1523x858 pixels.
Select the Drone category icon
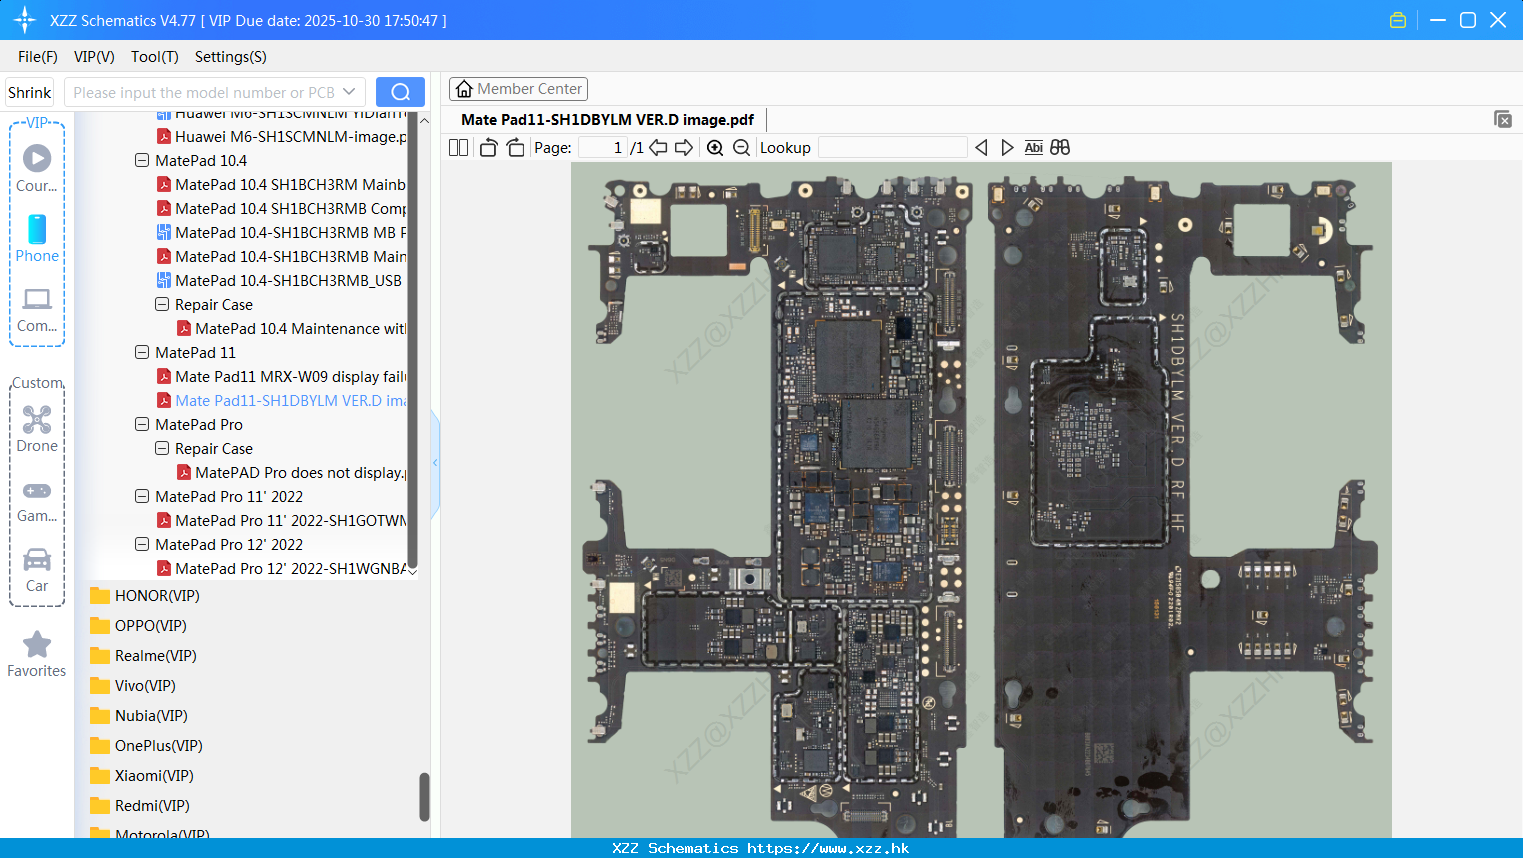(x=37, y=429)
